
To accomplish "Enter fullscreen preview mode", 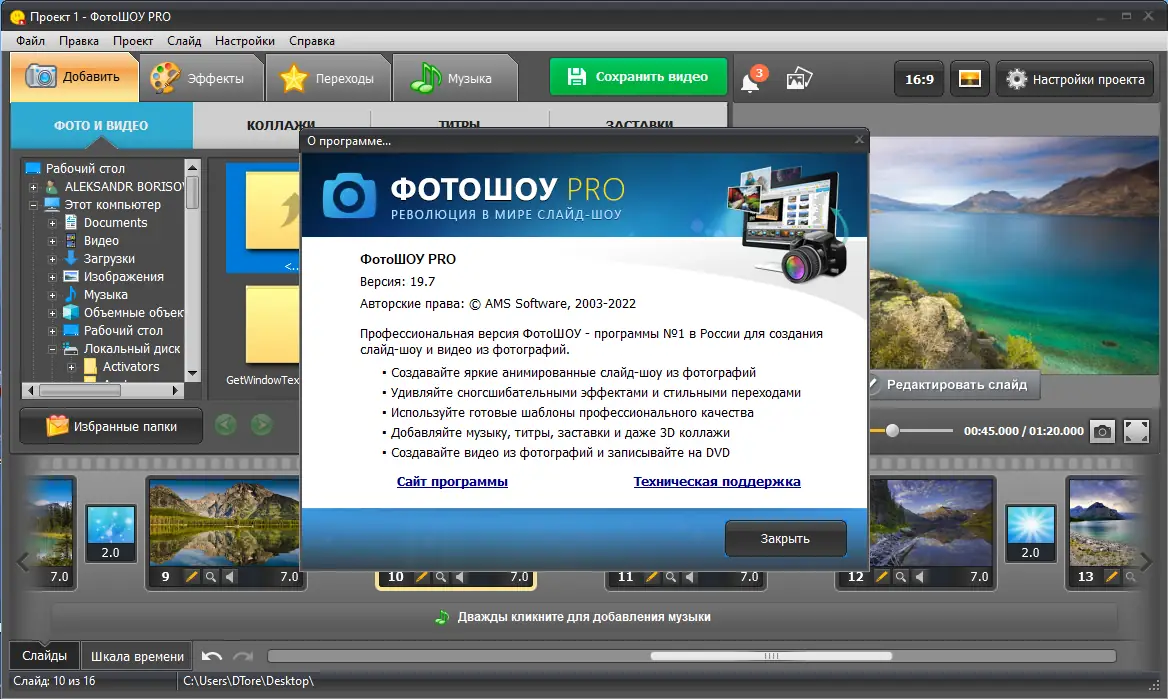I will (1136, 431).
